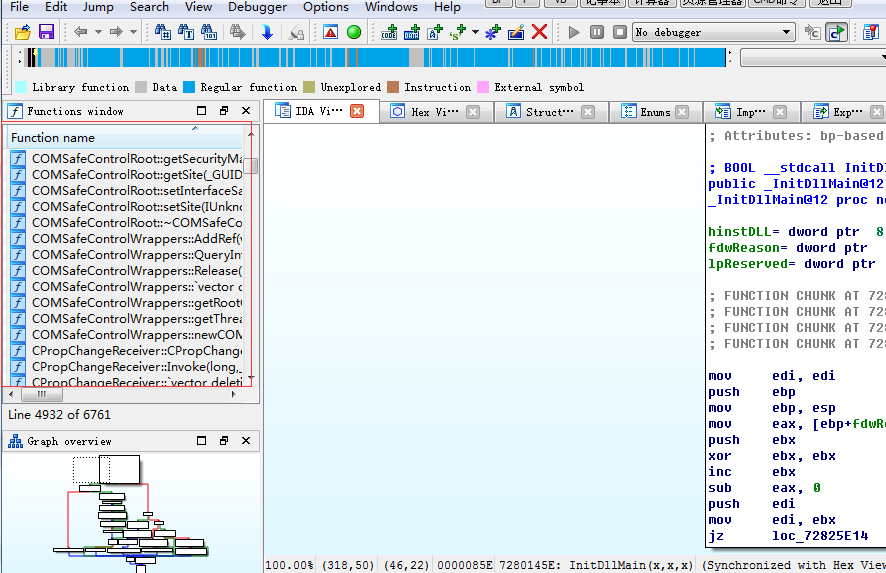Select COMSafeControlRoot::getSite function in list

pos(137,174)
